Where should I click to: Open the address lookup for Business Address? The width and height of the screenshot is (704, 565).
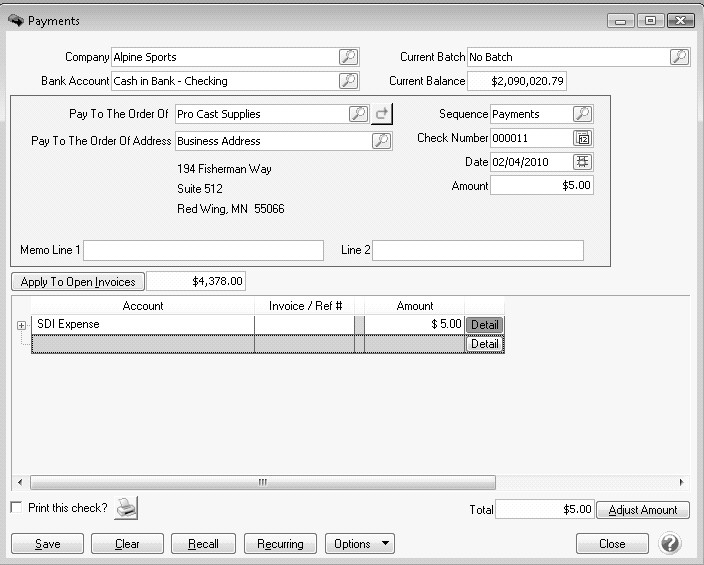tap(381, 141)
